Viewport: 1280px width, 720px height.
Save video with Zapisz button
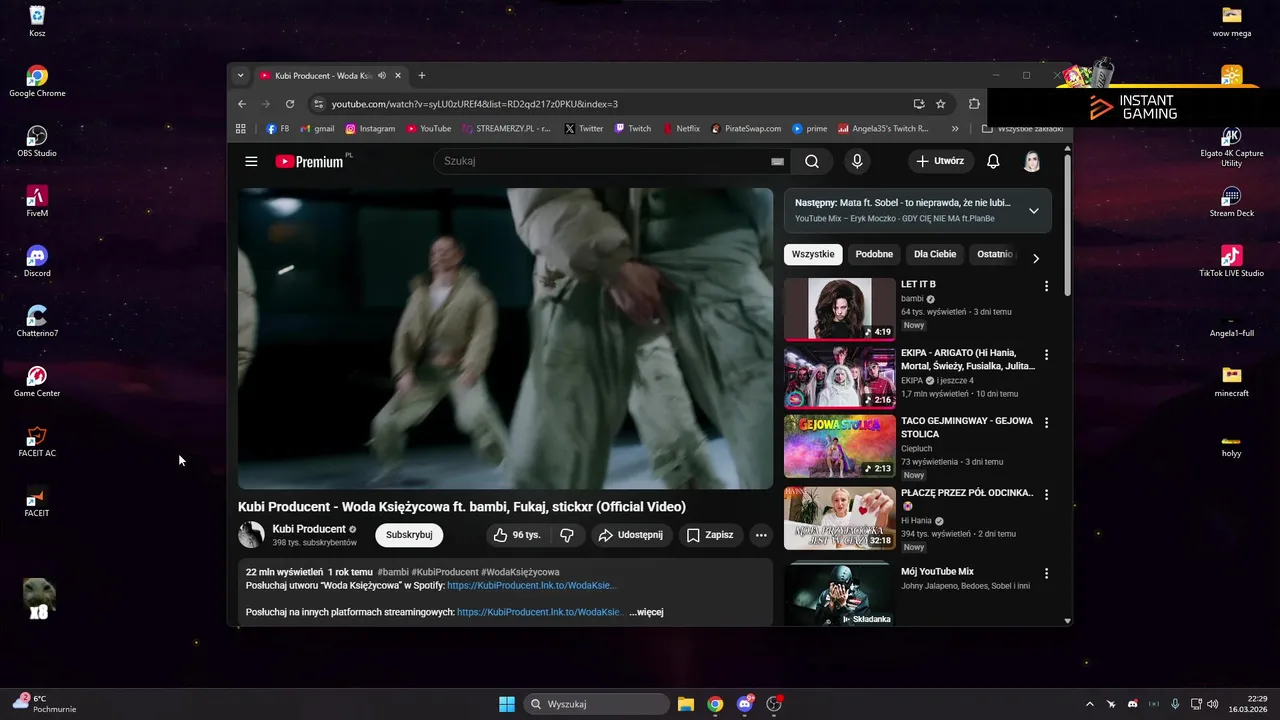click(x=710, y=535)
